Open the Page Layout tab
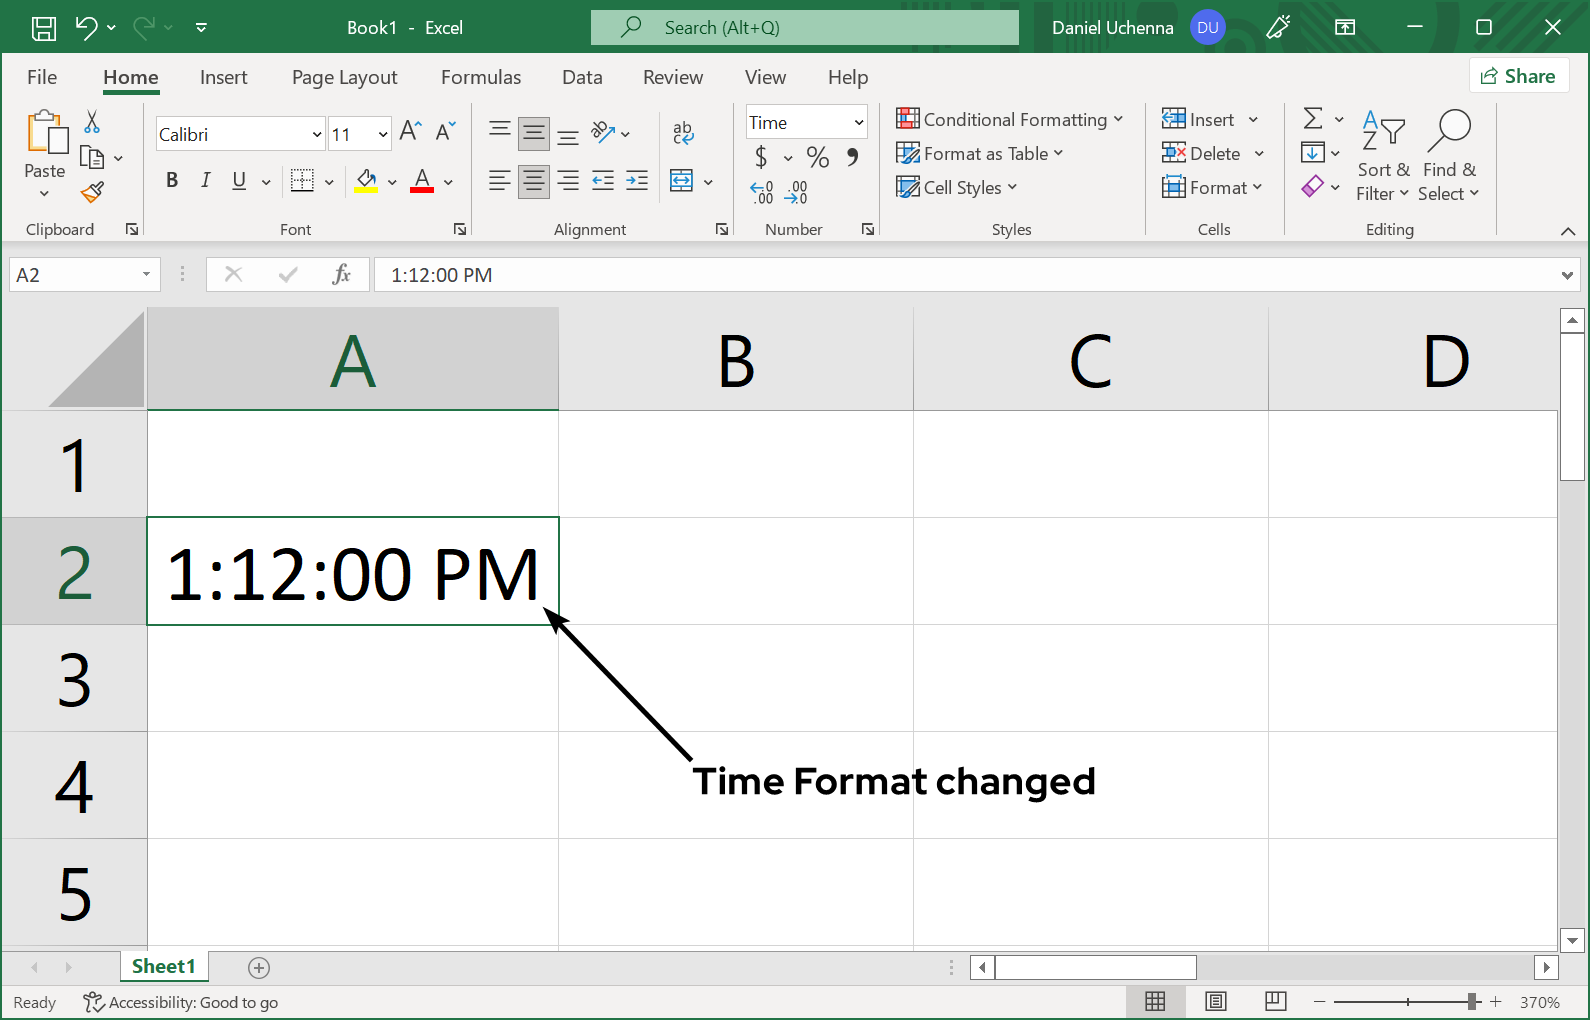Viewport: 1590px width, 1020px height. click(x=344, y=78)
